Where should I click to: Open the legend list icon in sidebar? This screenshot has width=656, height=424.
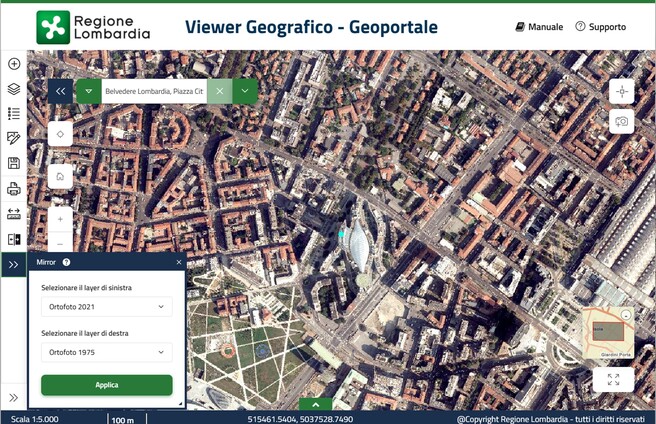click(x=14, y=113)
